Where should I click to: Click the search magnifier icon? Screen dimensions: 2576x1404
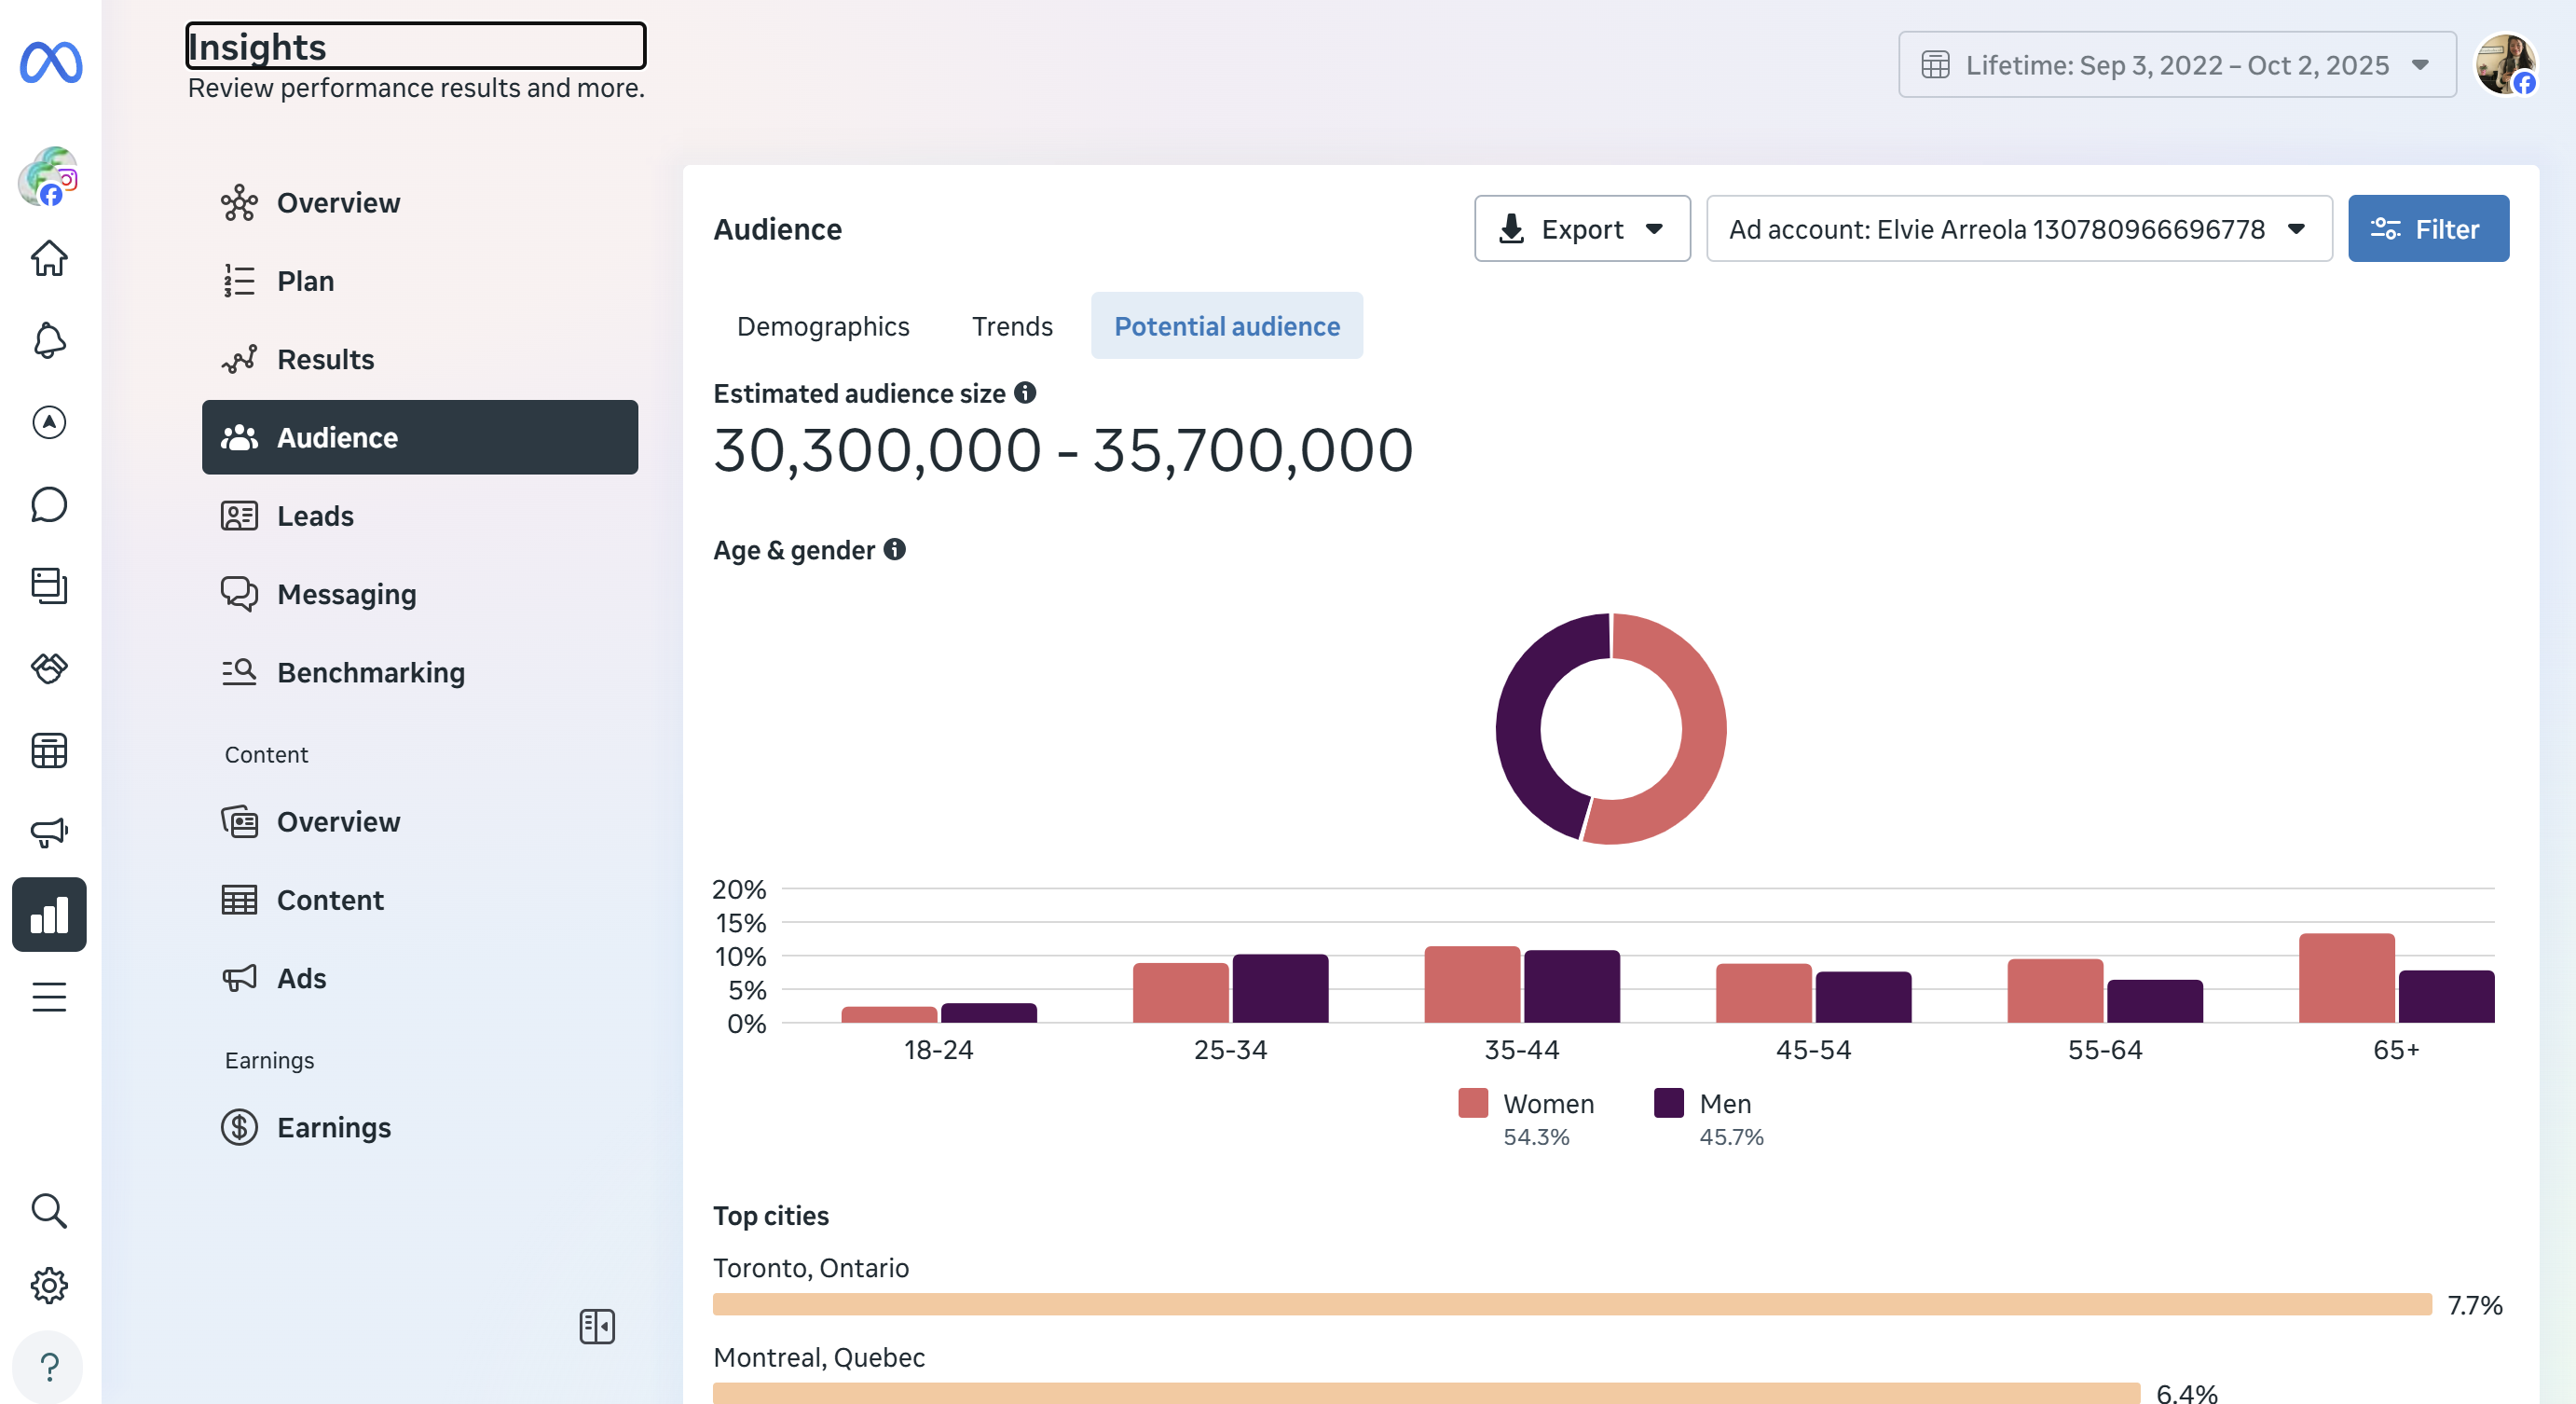pos(49,1210)
